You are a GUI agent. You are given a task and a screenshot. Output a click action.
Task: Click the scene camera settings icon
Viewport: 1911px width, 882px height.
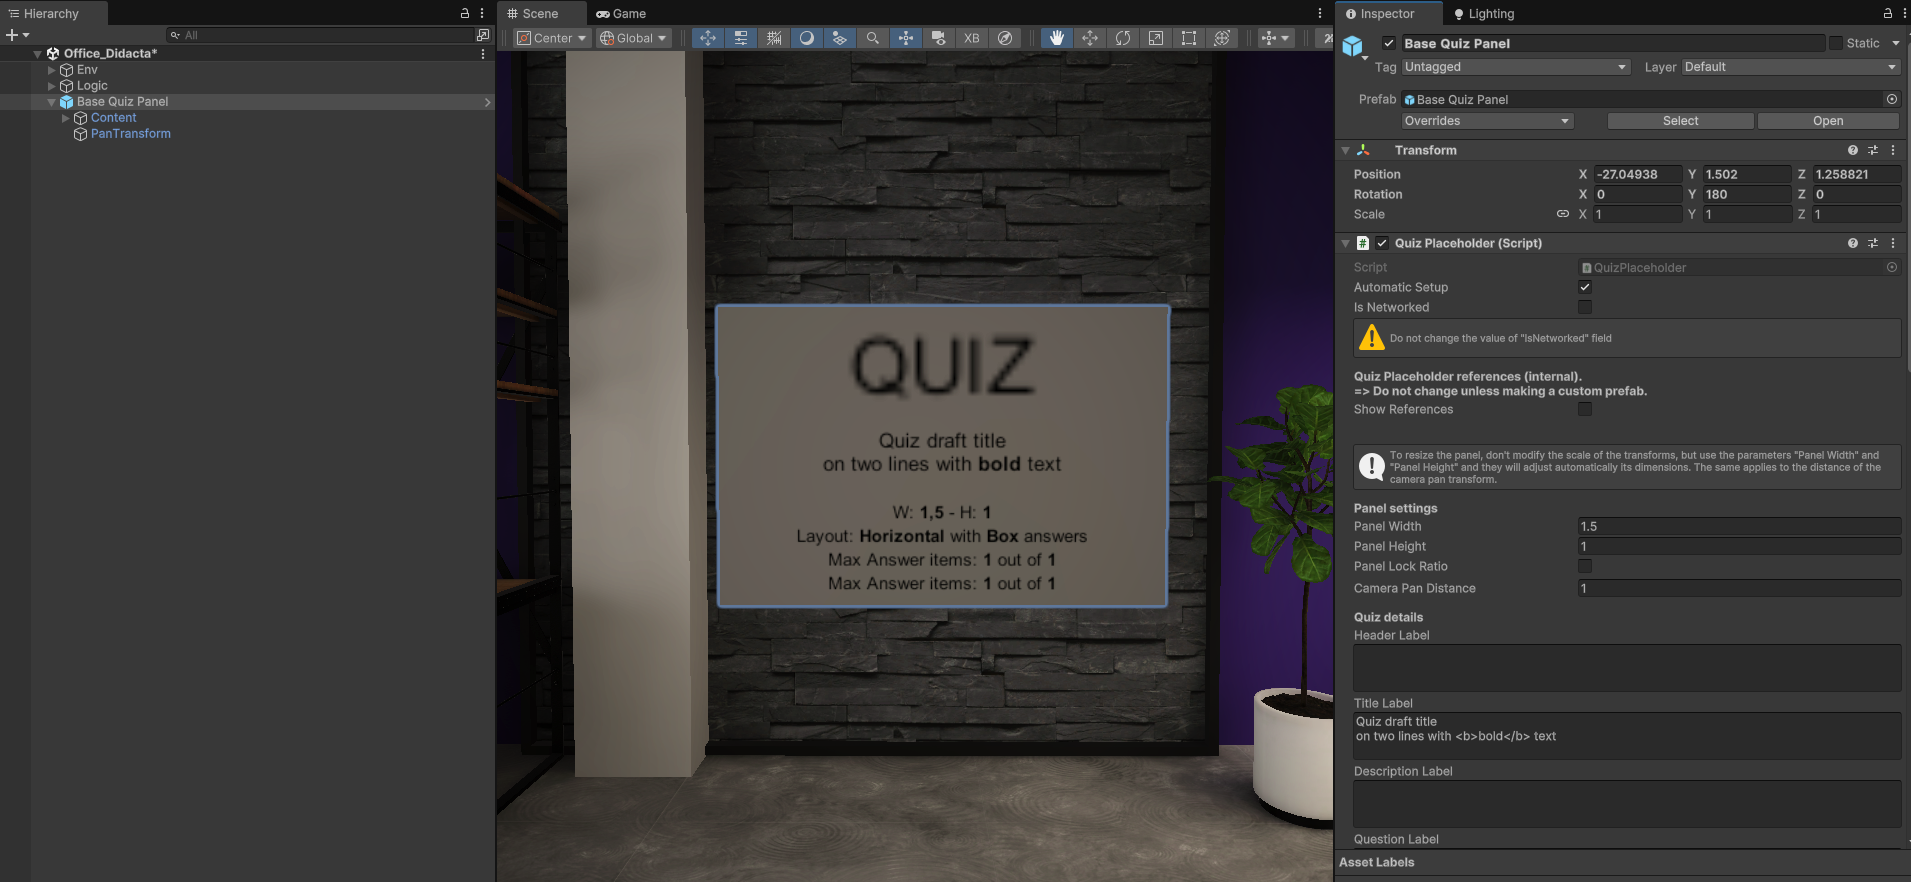938,38
